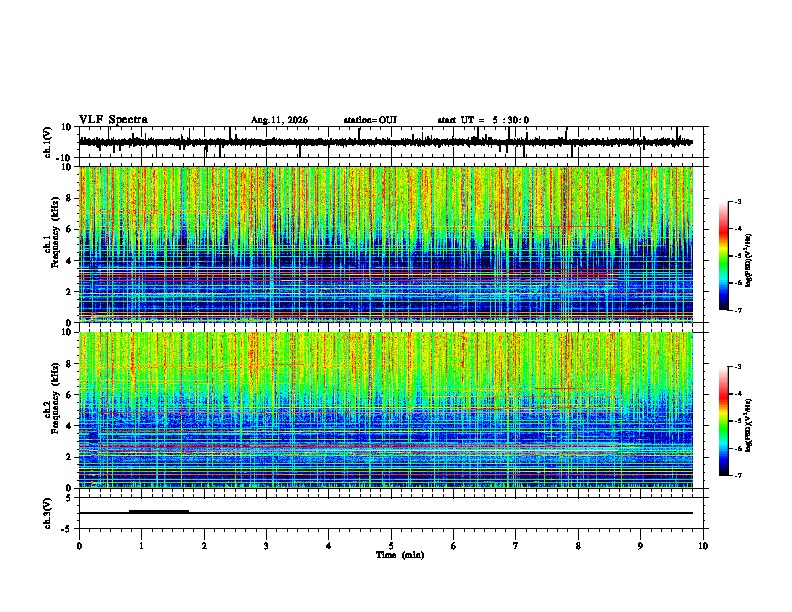Click the '-7' tick on ch.1 colorbar
The width and height of the screenshot is (792, 612).
point(738,310)
